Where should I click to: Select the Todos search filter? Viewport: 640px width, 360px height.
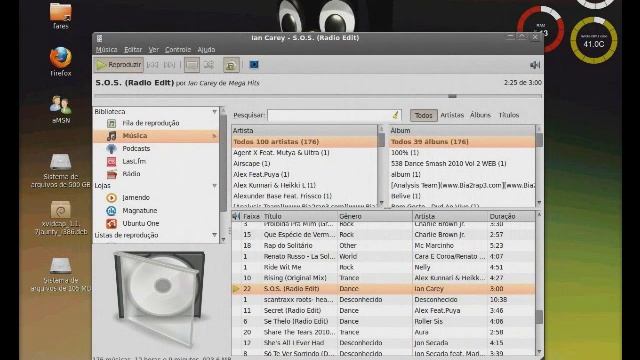423,116
